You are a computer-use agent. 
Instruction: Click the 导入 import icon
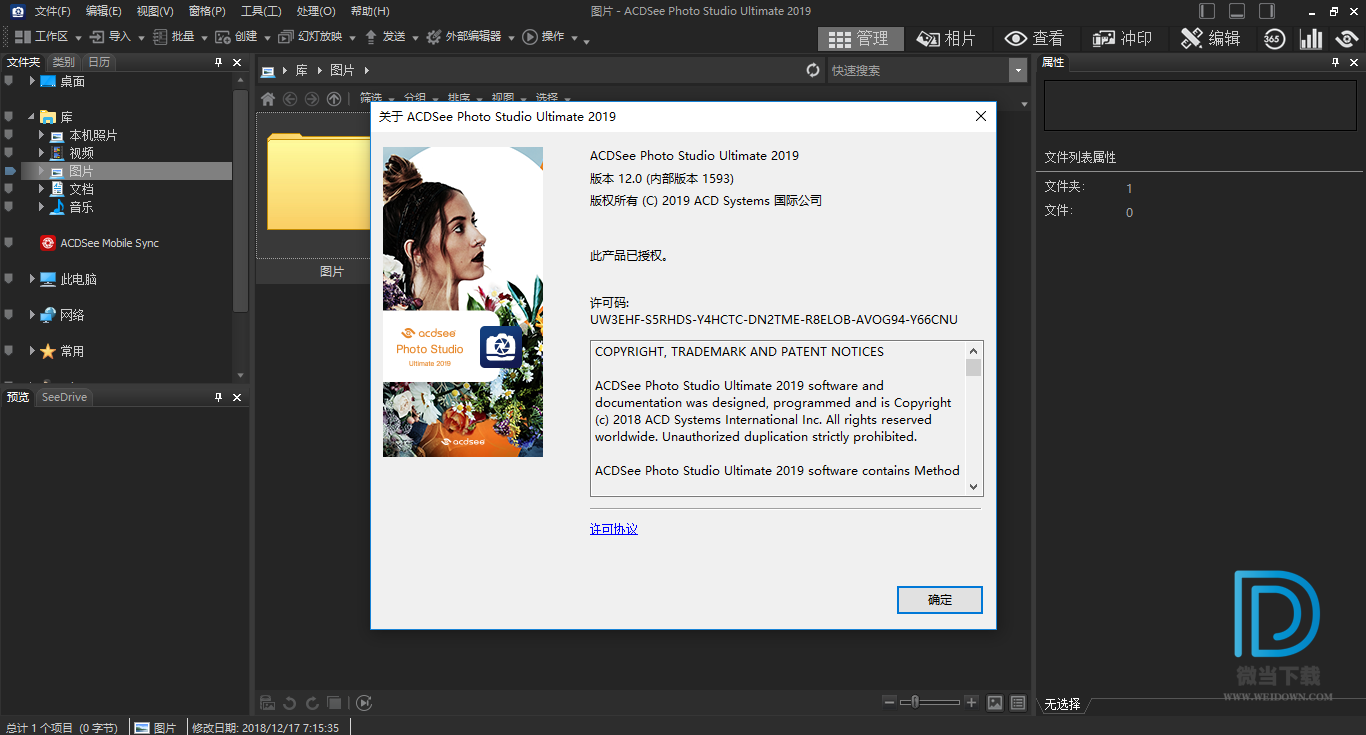click(x=97, y=37)
